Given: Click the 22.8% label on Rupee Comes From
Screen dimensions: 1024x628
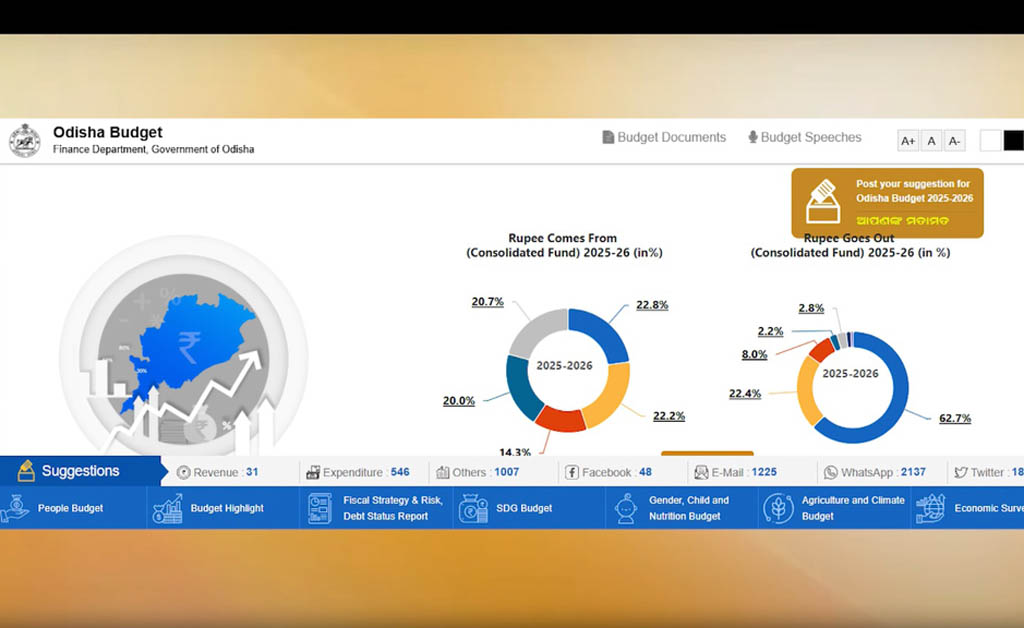Looking at the screenshot, I should point(652,305).
